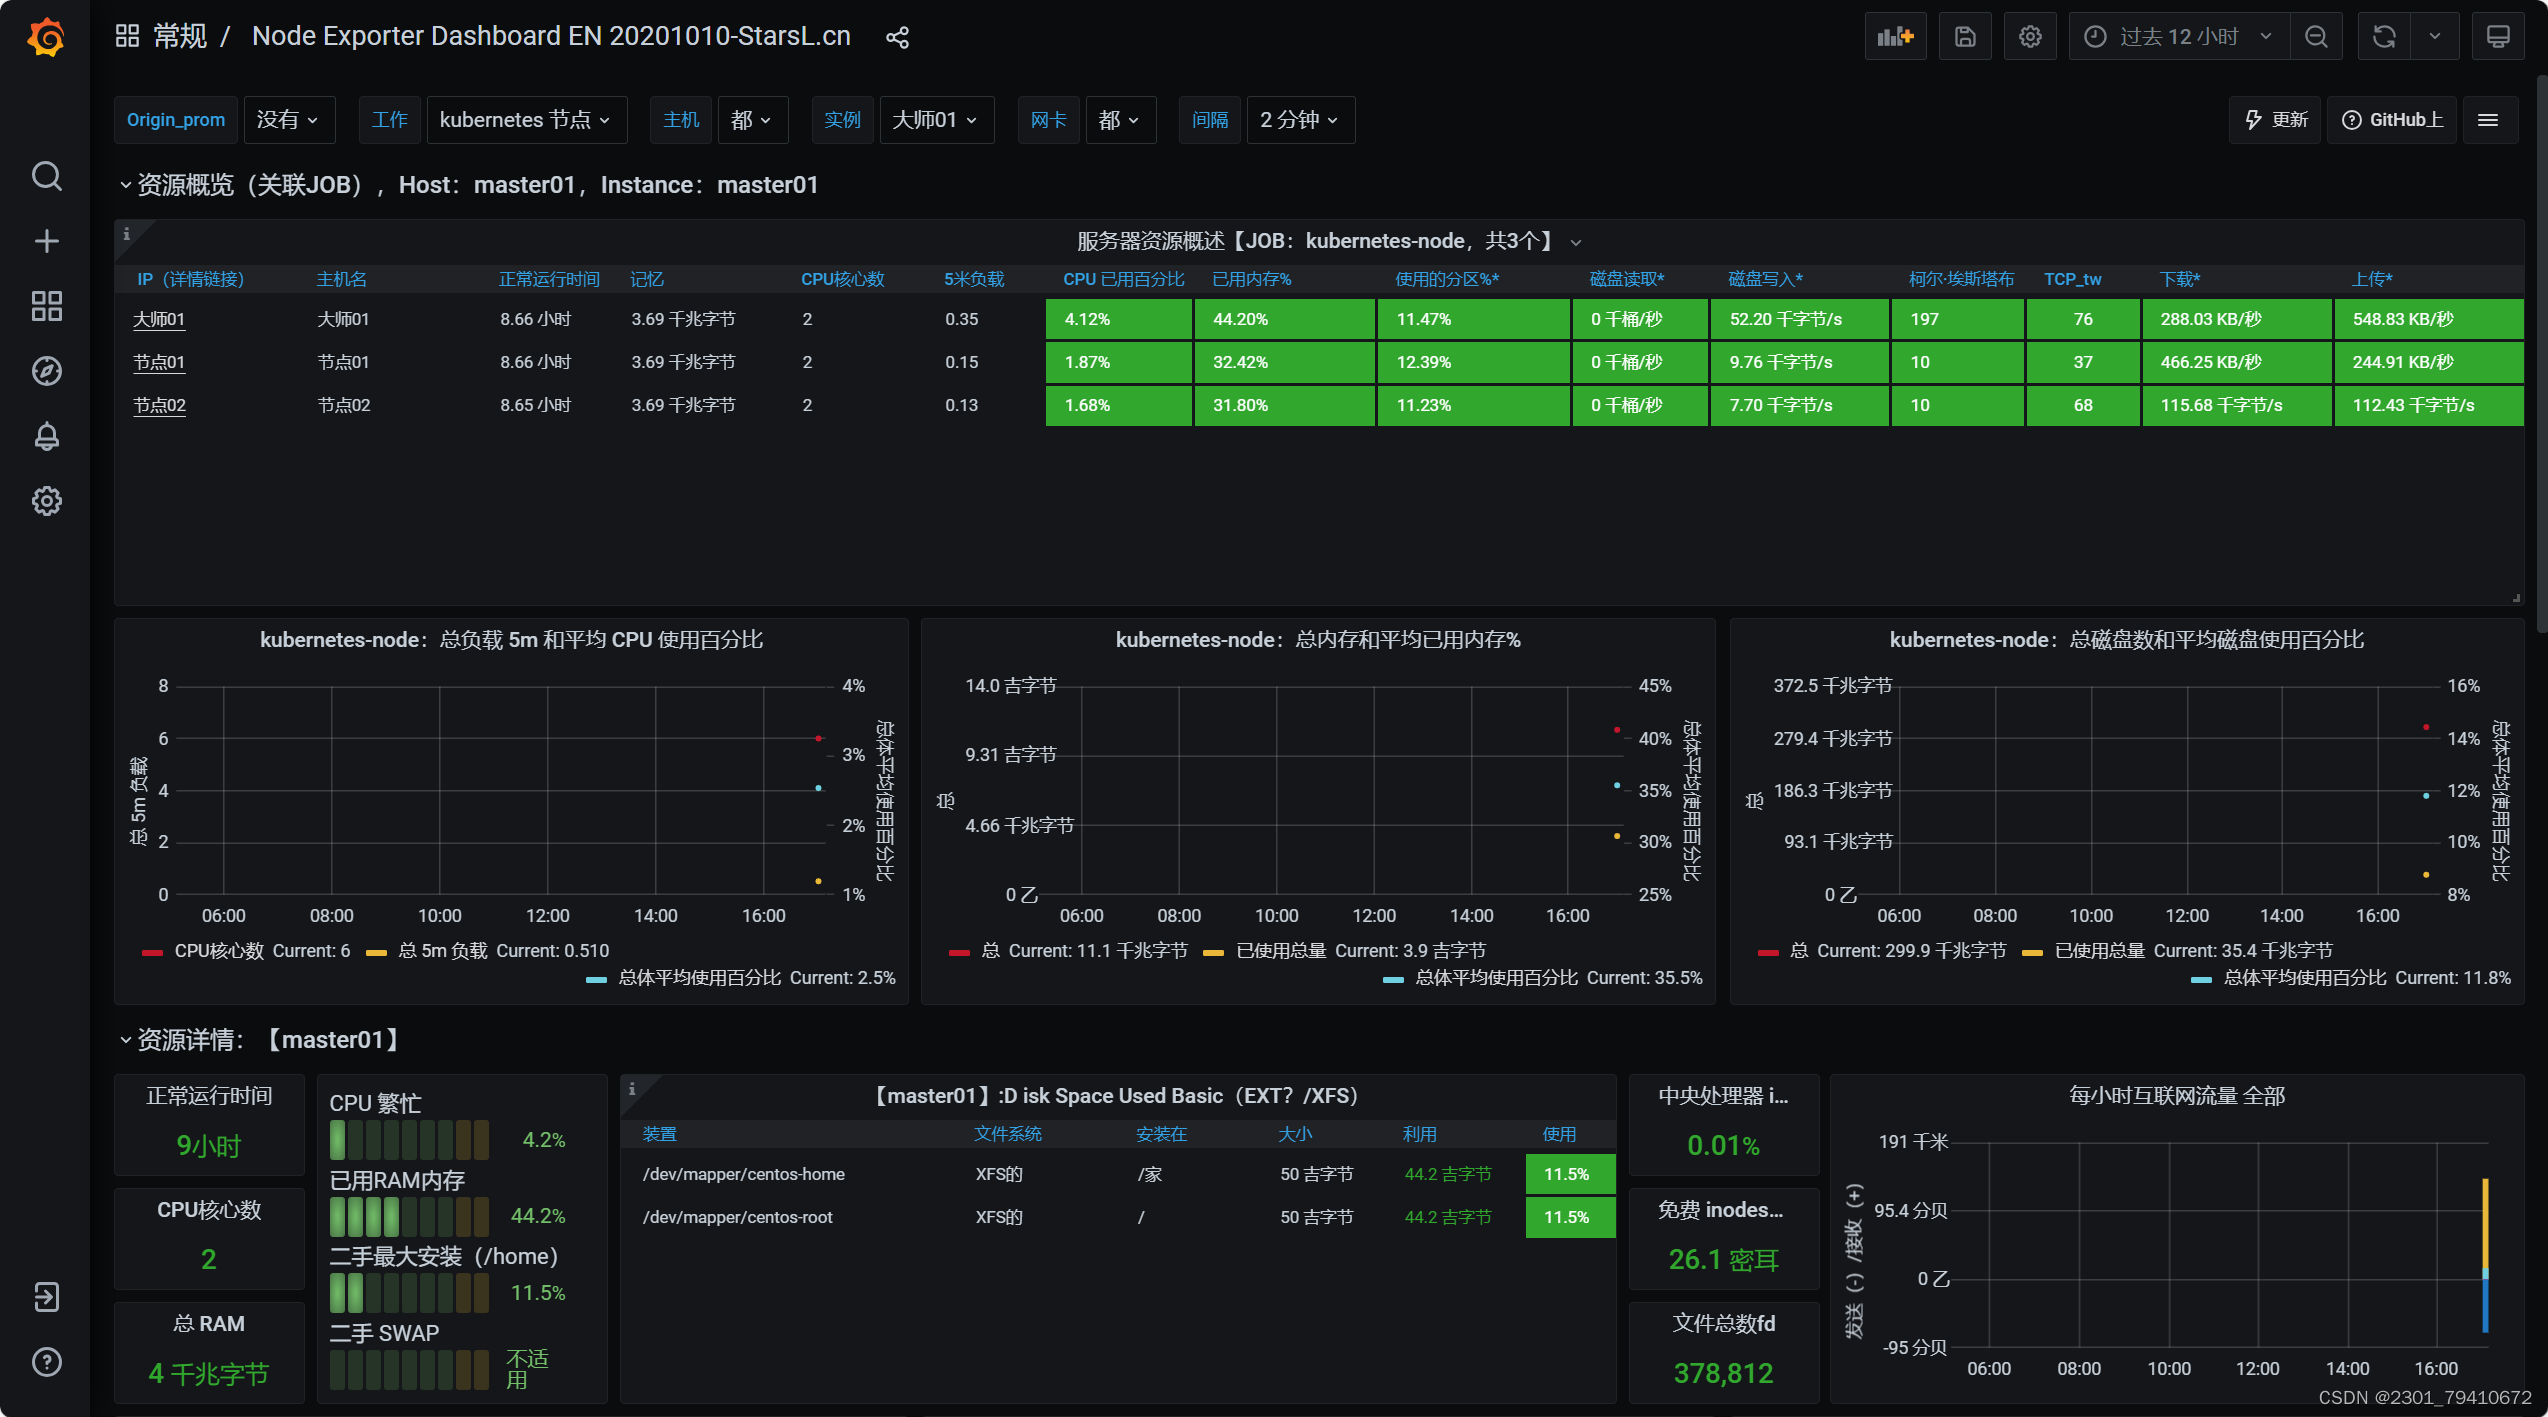Click the Create plus icon in sidebar
Screen dimensions: 2548x1417
[x=46, y=241]
